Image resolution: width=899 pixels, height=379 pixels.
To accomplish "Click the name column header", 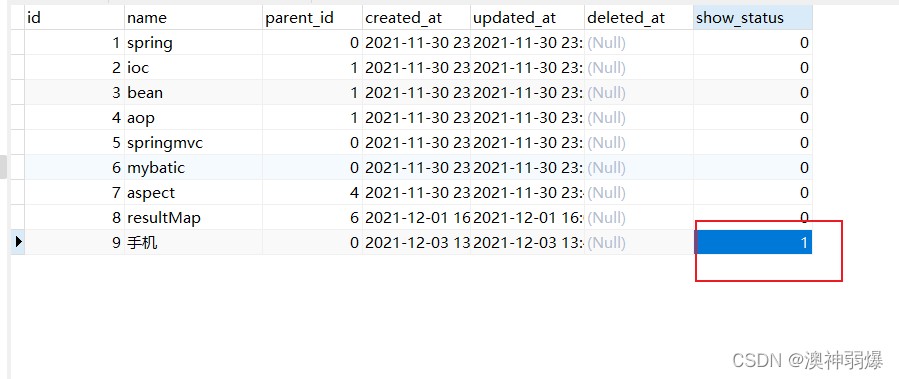I will [193, 18].
